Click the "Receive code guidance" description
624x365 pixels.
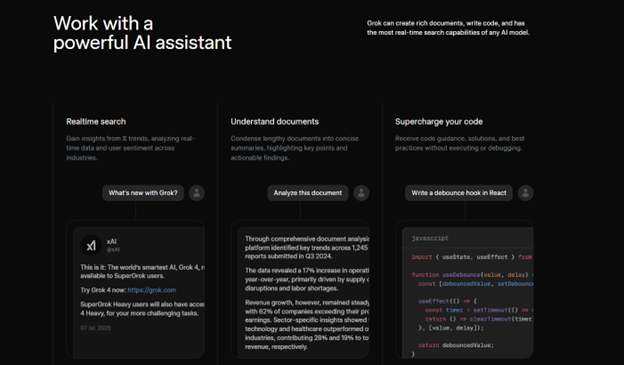click(460, 143)
